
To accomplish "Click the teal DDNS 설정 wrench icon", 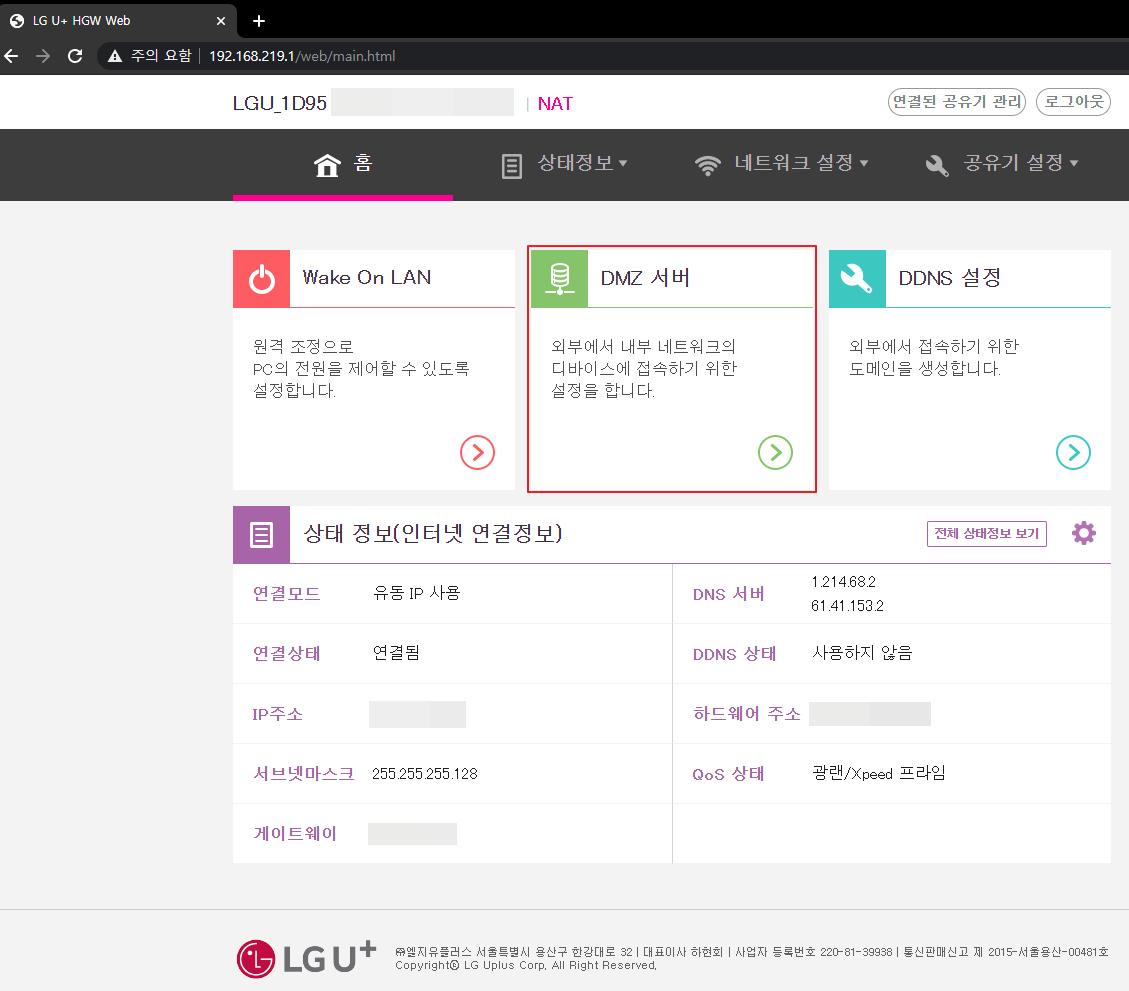I will tap(858, 279).
